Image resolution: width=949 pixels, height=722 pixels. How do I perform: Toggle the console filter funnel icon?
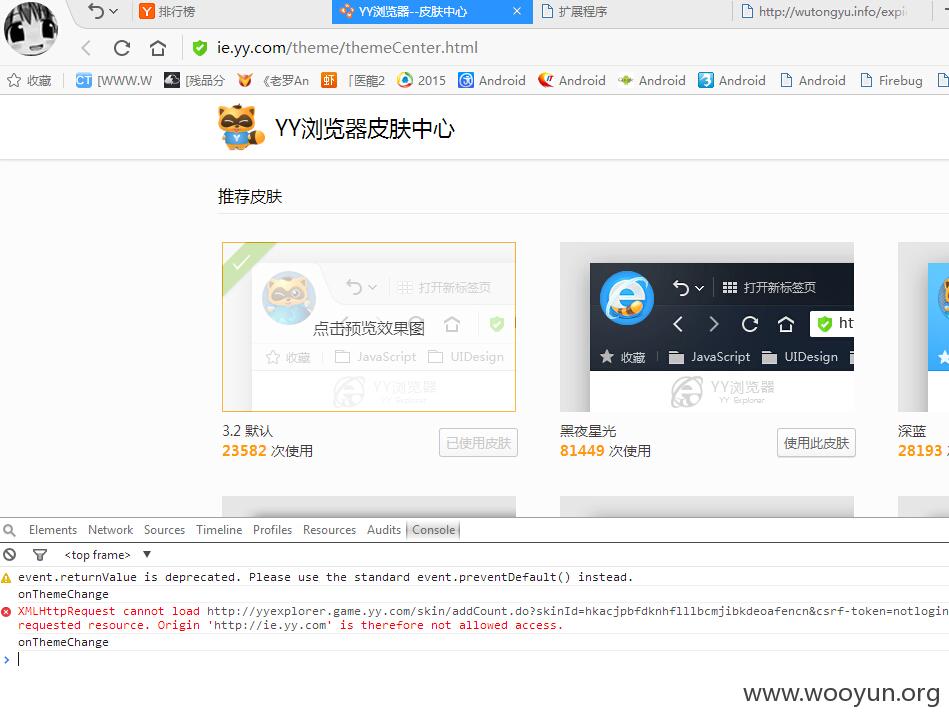[x=40, y=554]
